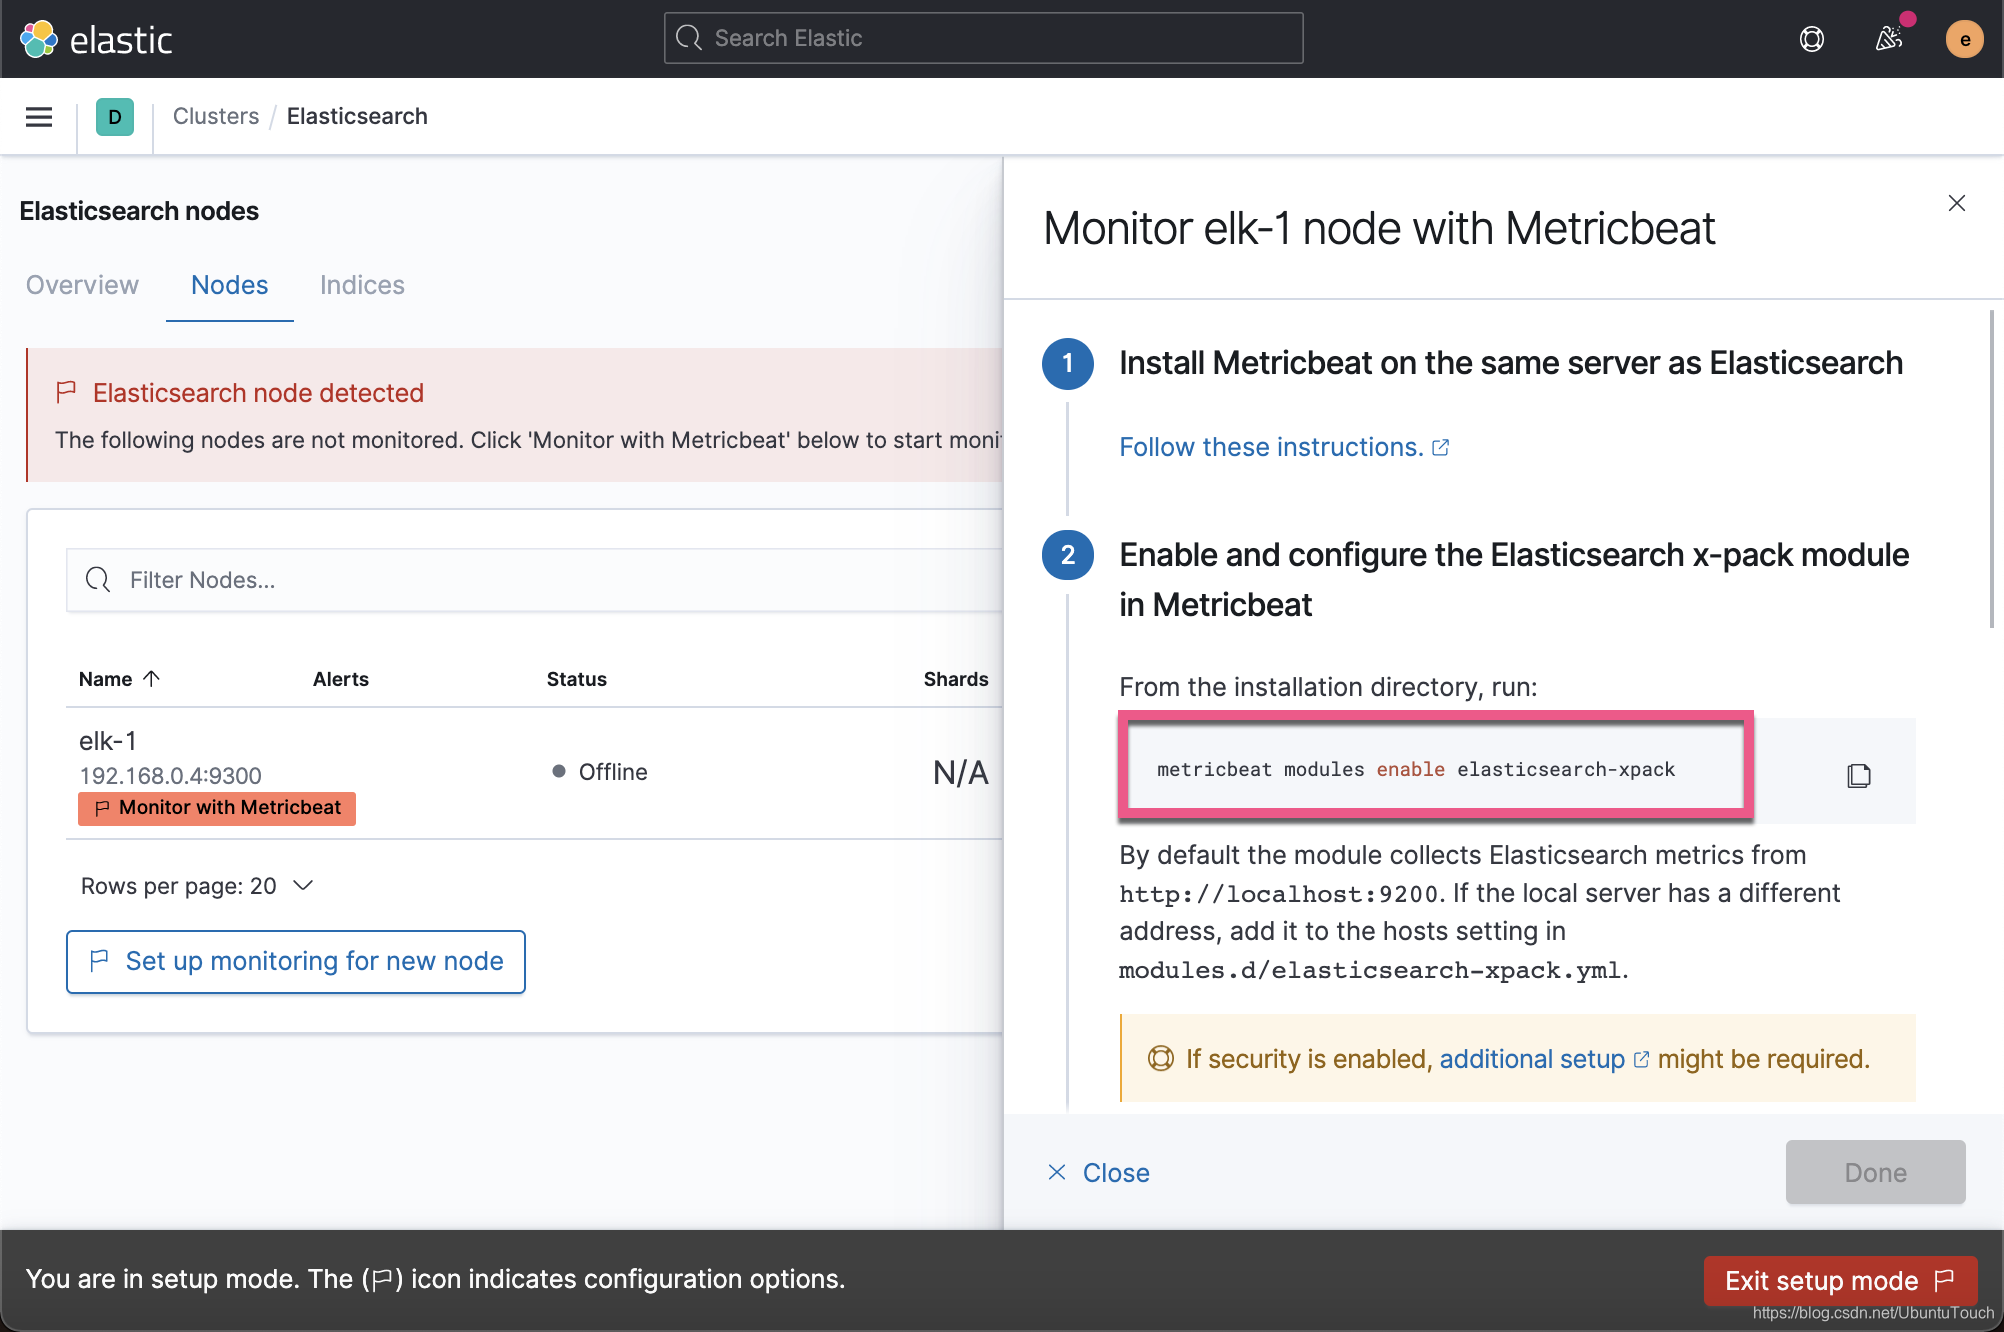Copy the metricbeat command to clipboard
Image resolution: width=2004 pixels, height=1332 pixels.
(x=1858, y=775)
